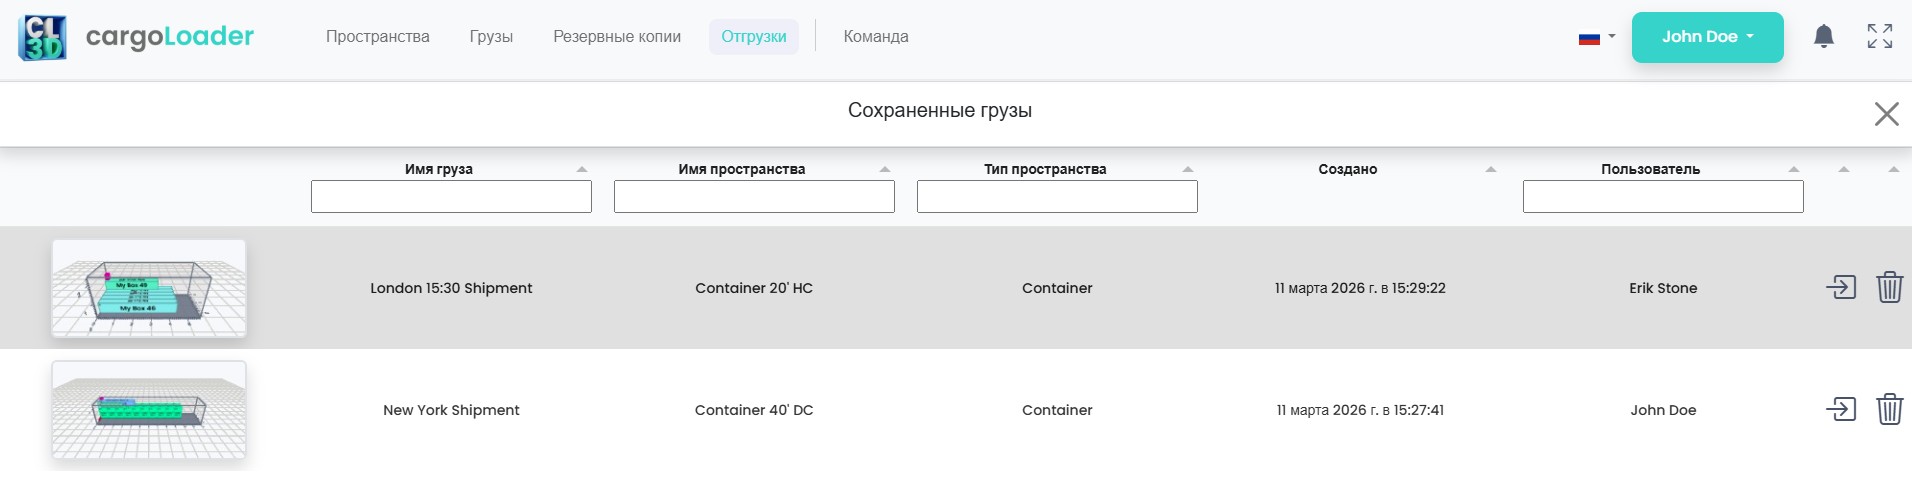Open the language flag dropdown
Viewport: 1912px width, 497px height.
point(1596,38)
